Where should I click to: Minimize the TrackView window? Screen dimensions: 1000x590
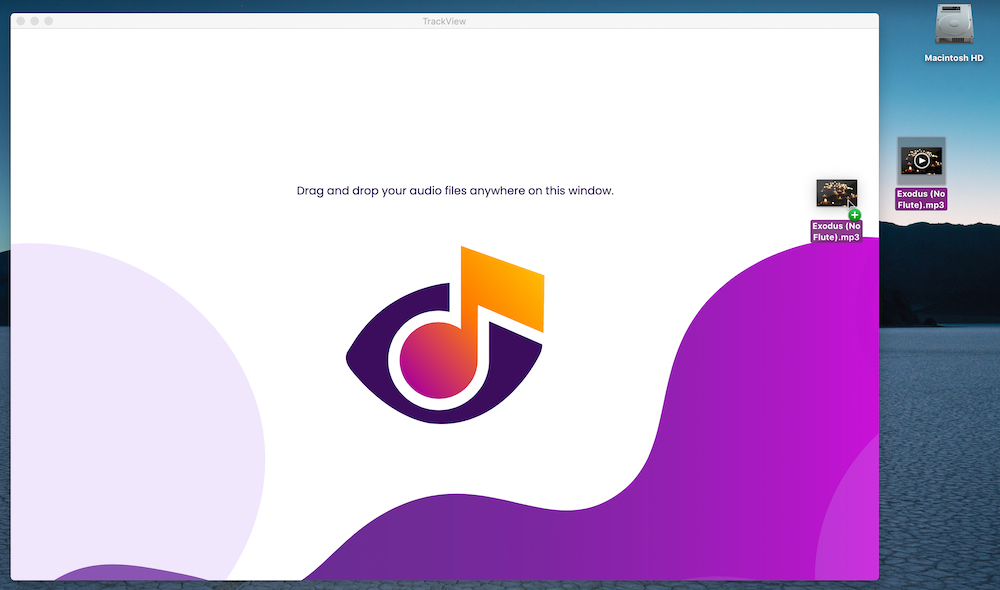click(34, 21)
